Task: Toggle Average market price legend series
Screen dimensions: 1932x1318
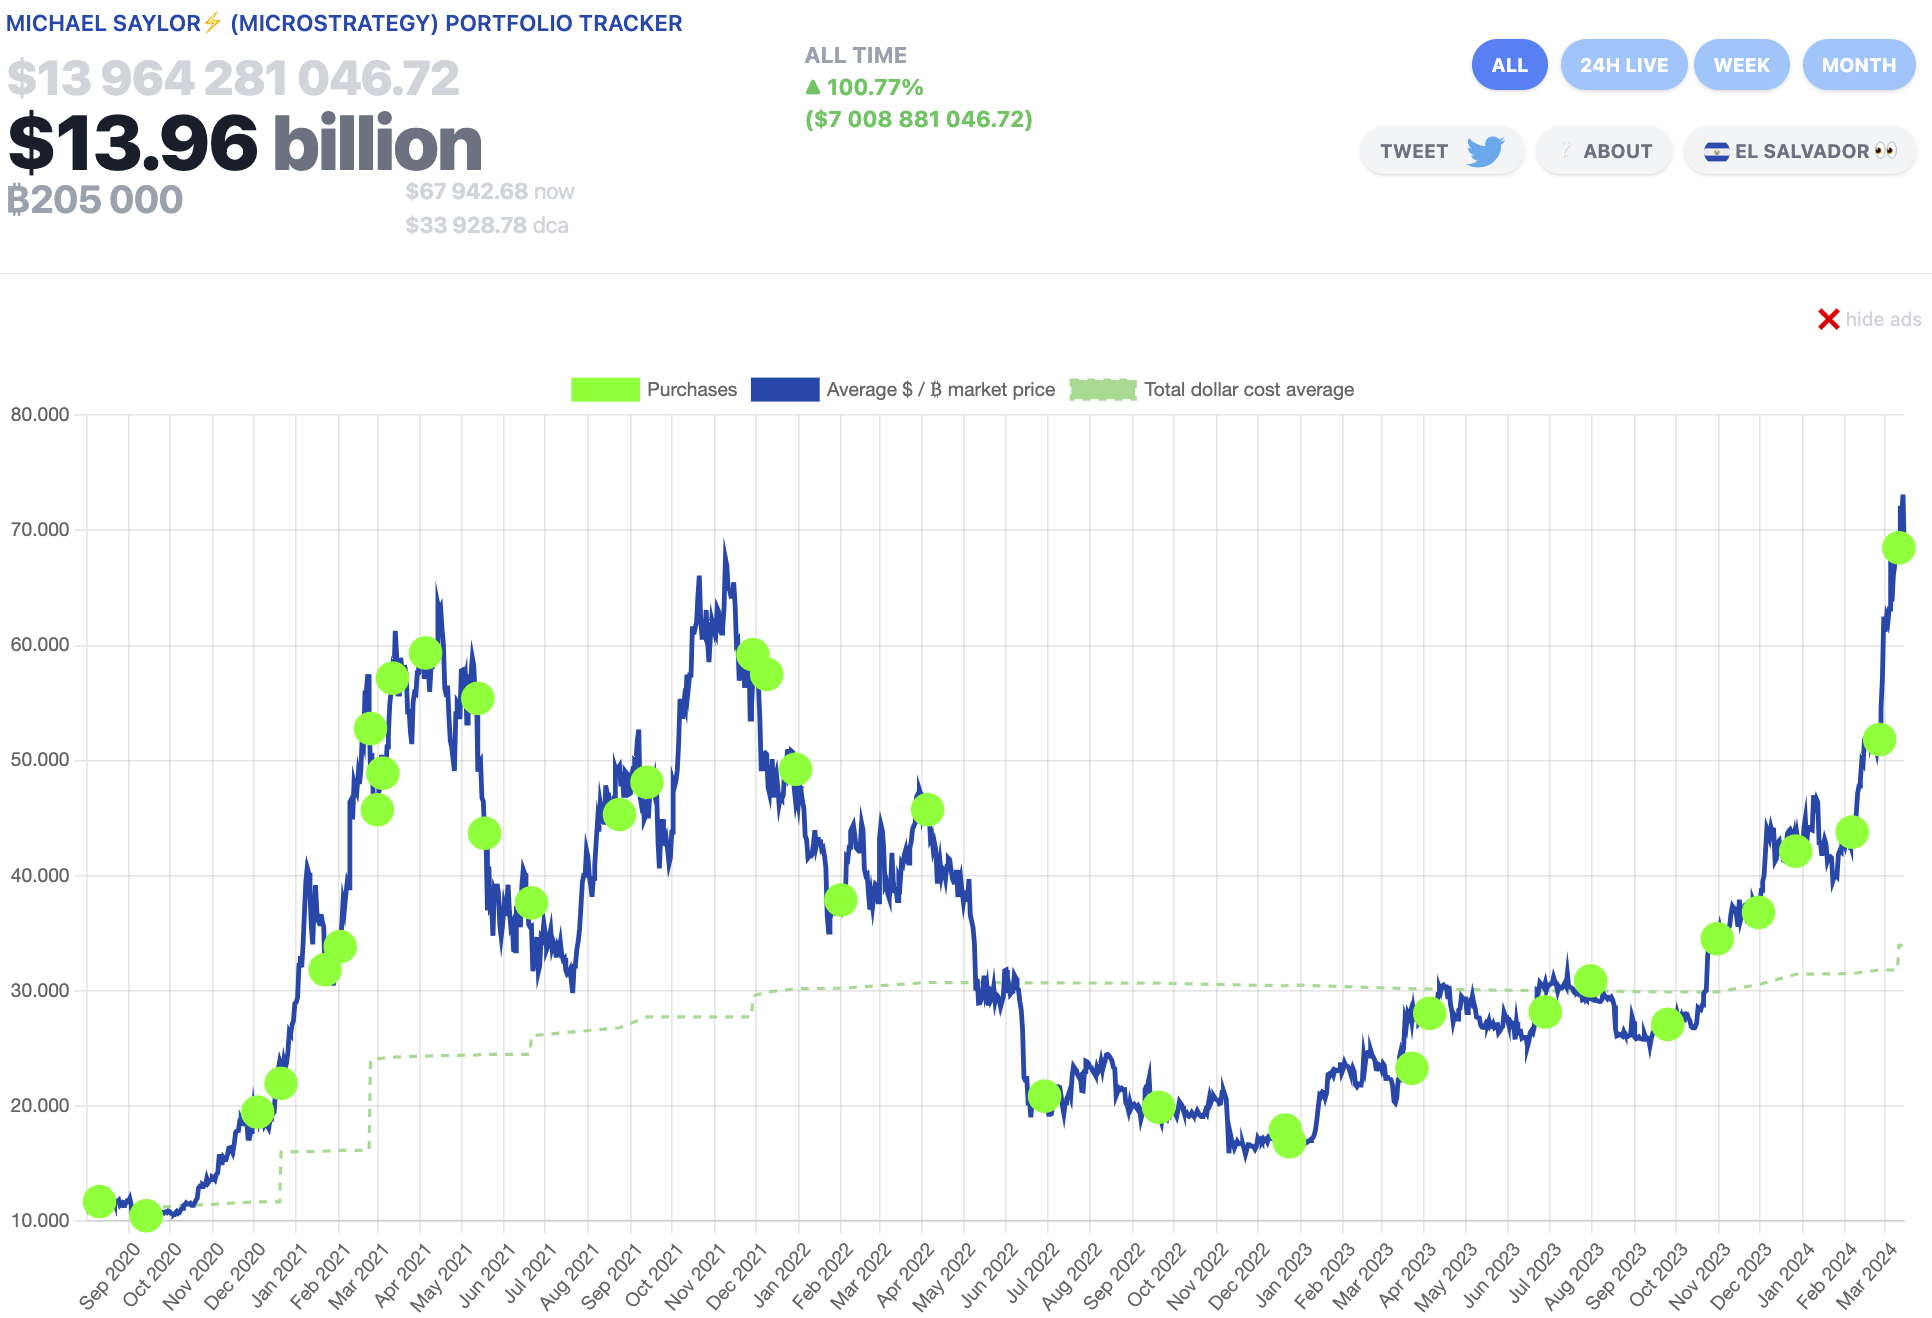Action: pos(903,389)
